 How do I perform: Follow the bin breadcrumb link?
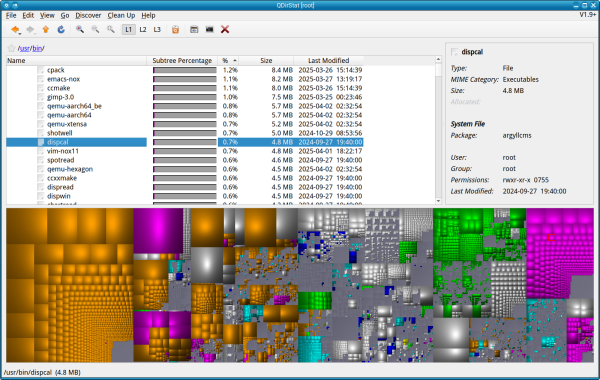(x=37, y=48)
